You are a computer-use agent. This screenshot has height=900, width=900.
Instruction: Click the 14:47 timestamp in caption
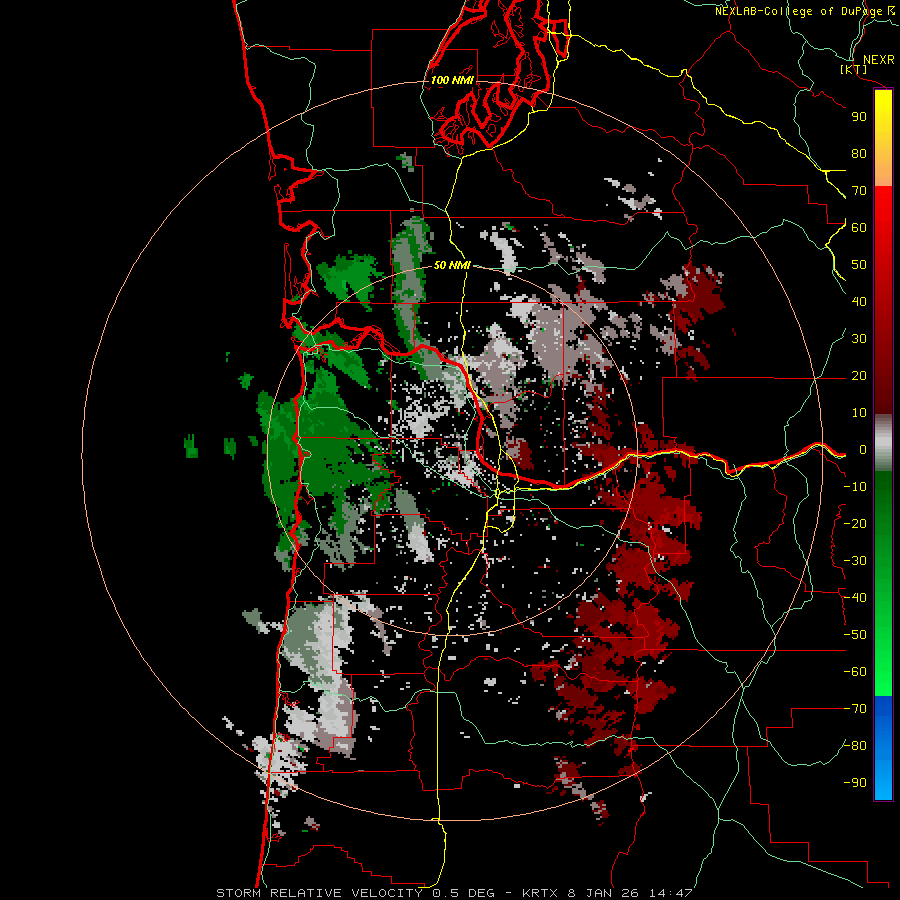(x=670, y=893)
